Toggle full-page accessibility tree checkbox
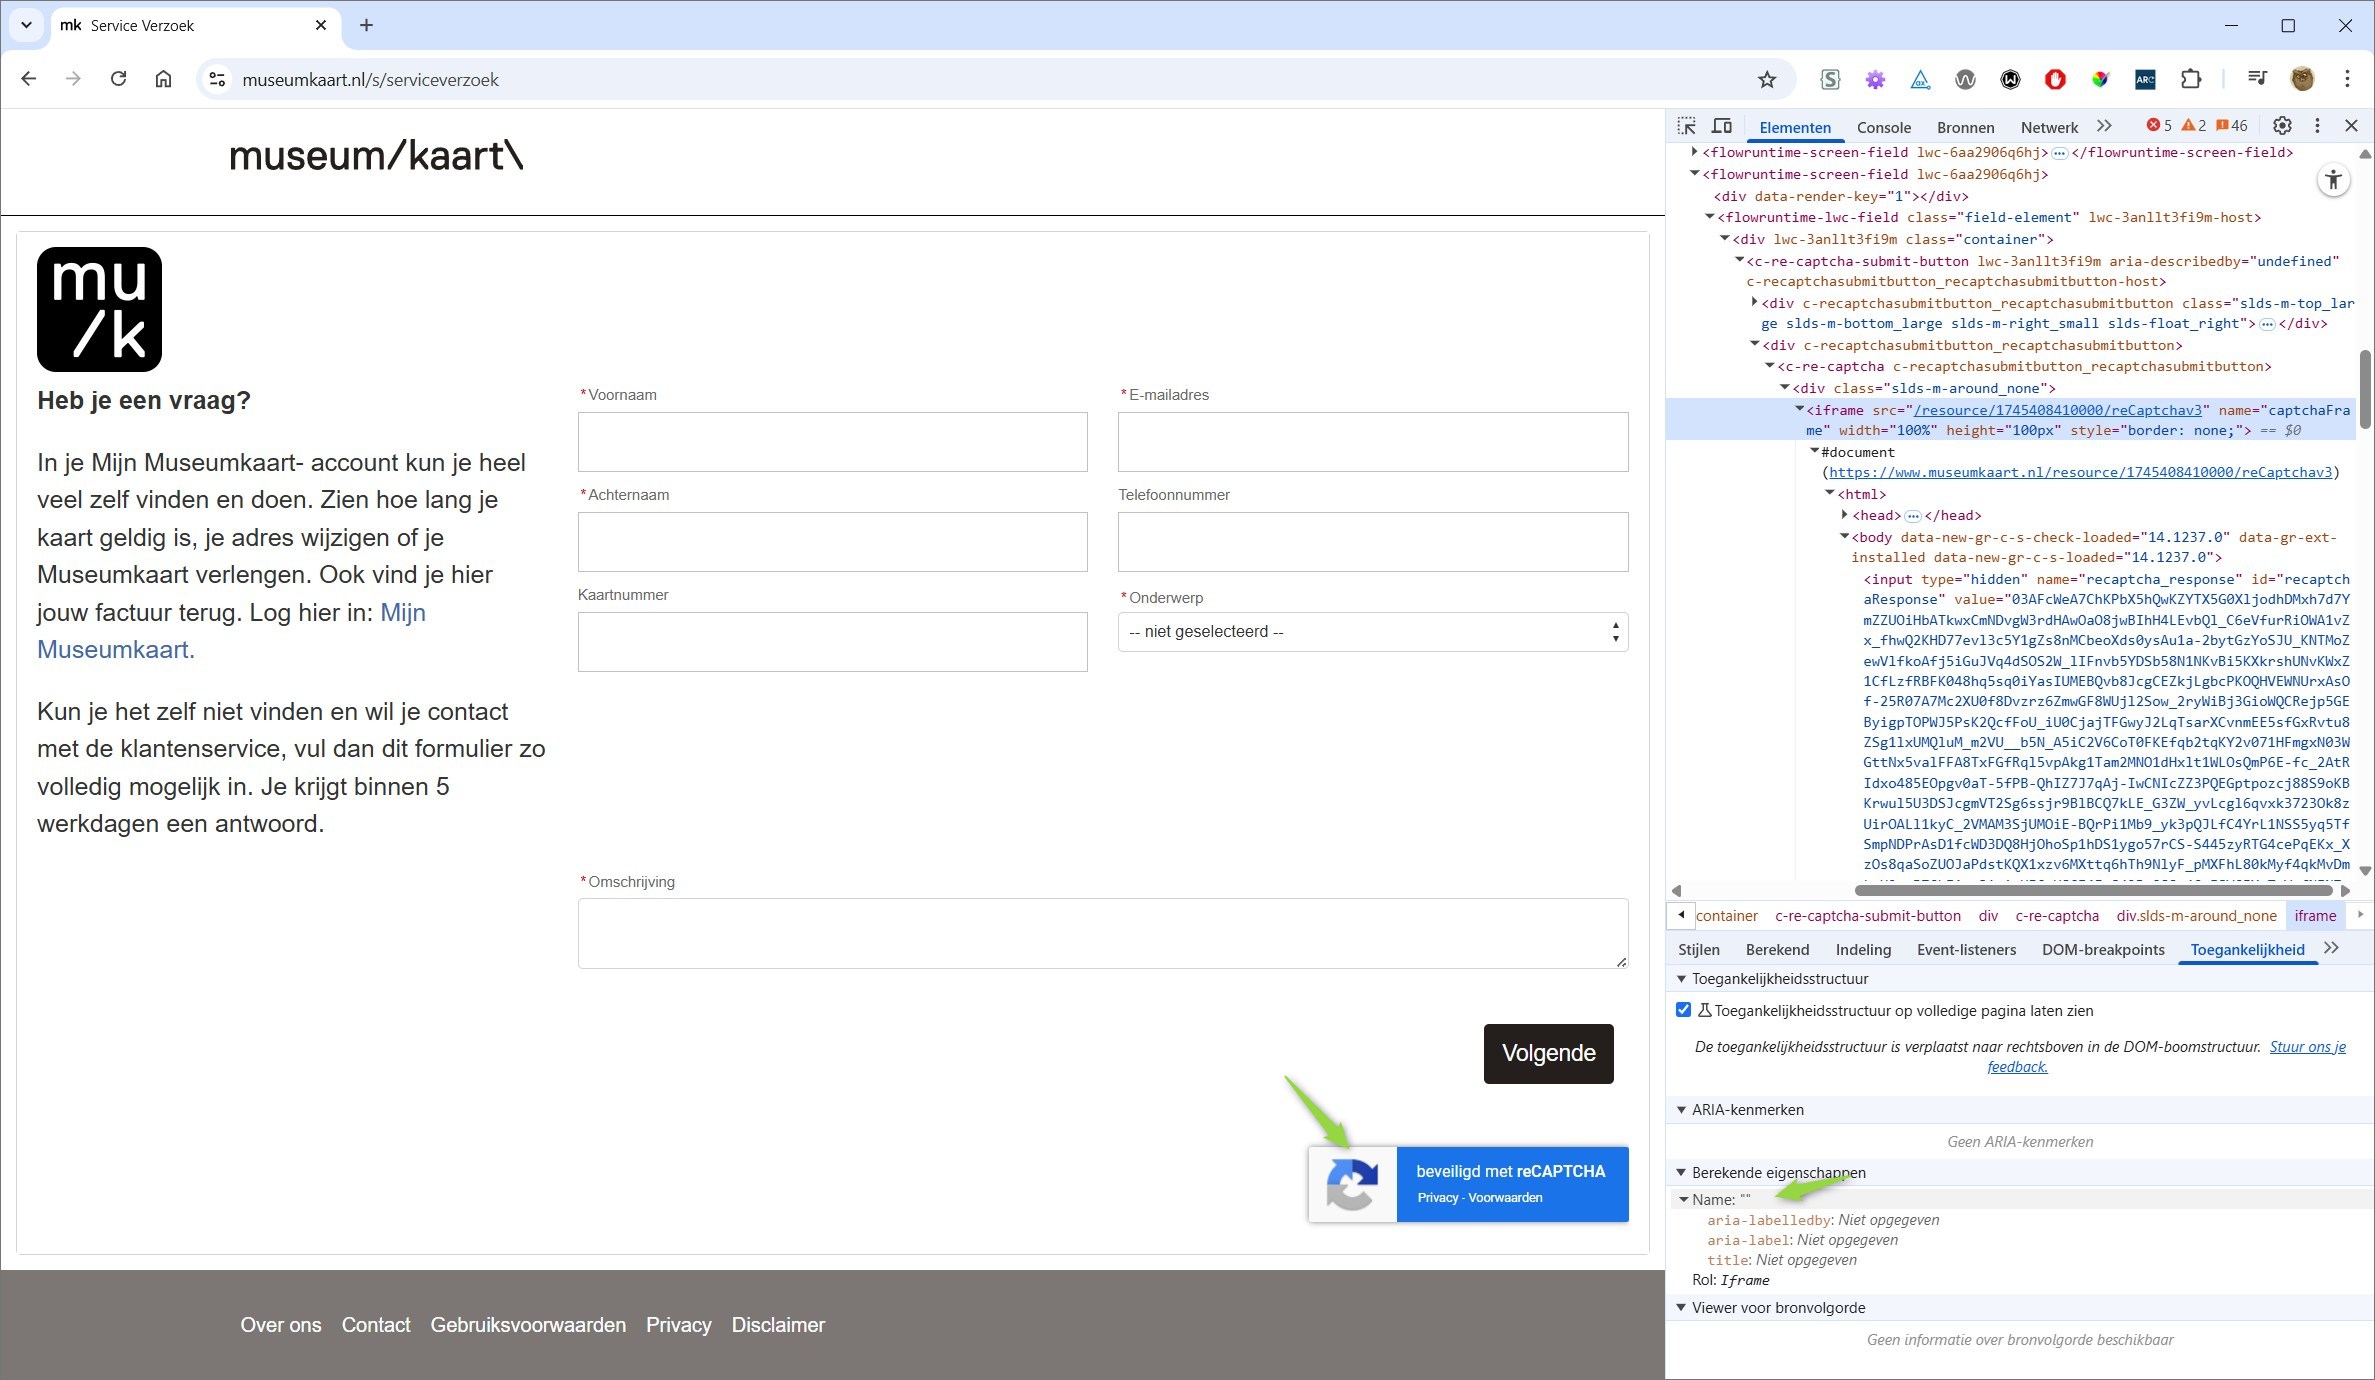The width and height of the screenshot is (2375, 1380). click(1683, 1010)
